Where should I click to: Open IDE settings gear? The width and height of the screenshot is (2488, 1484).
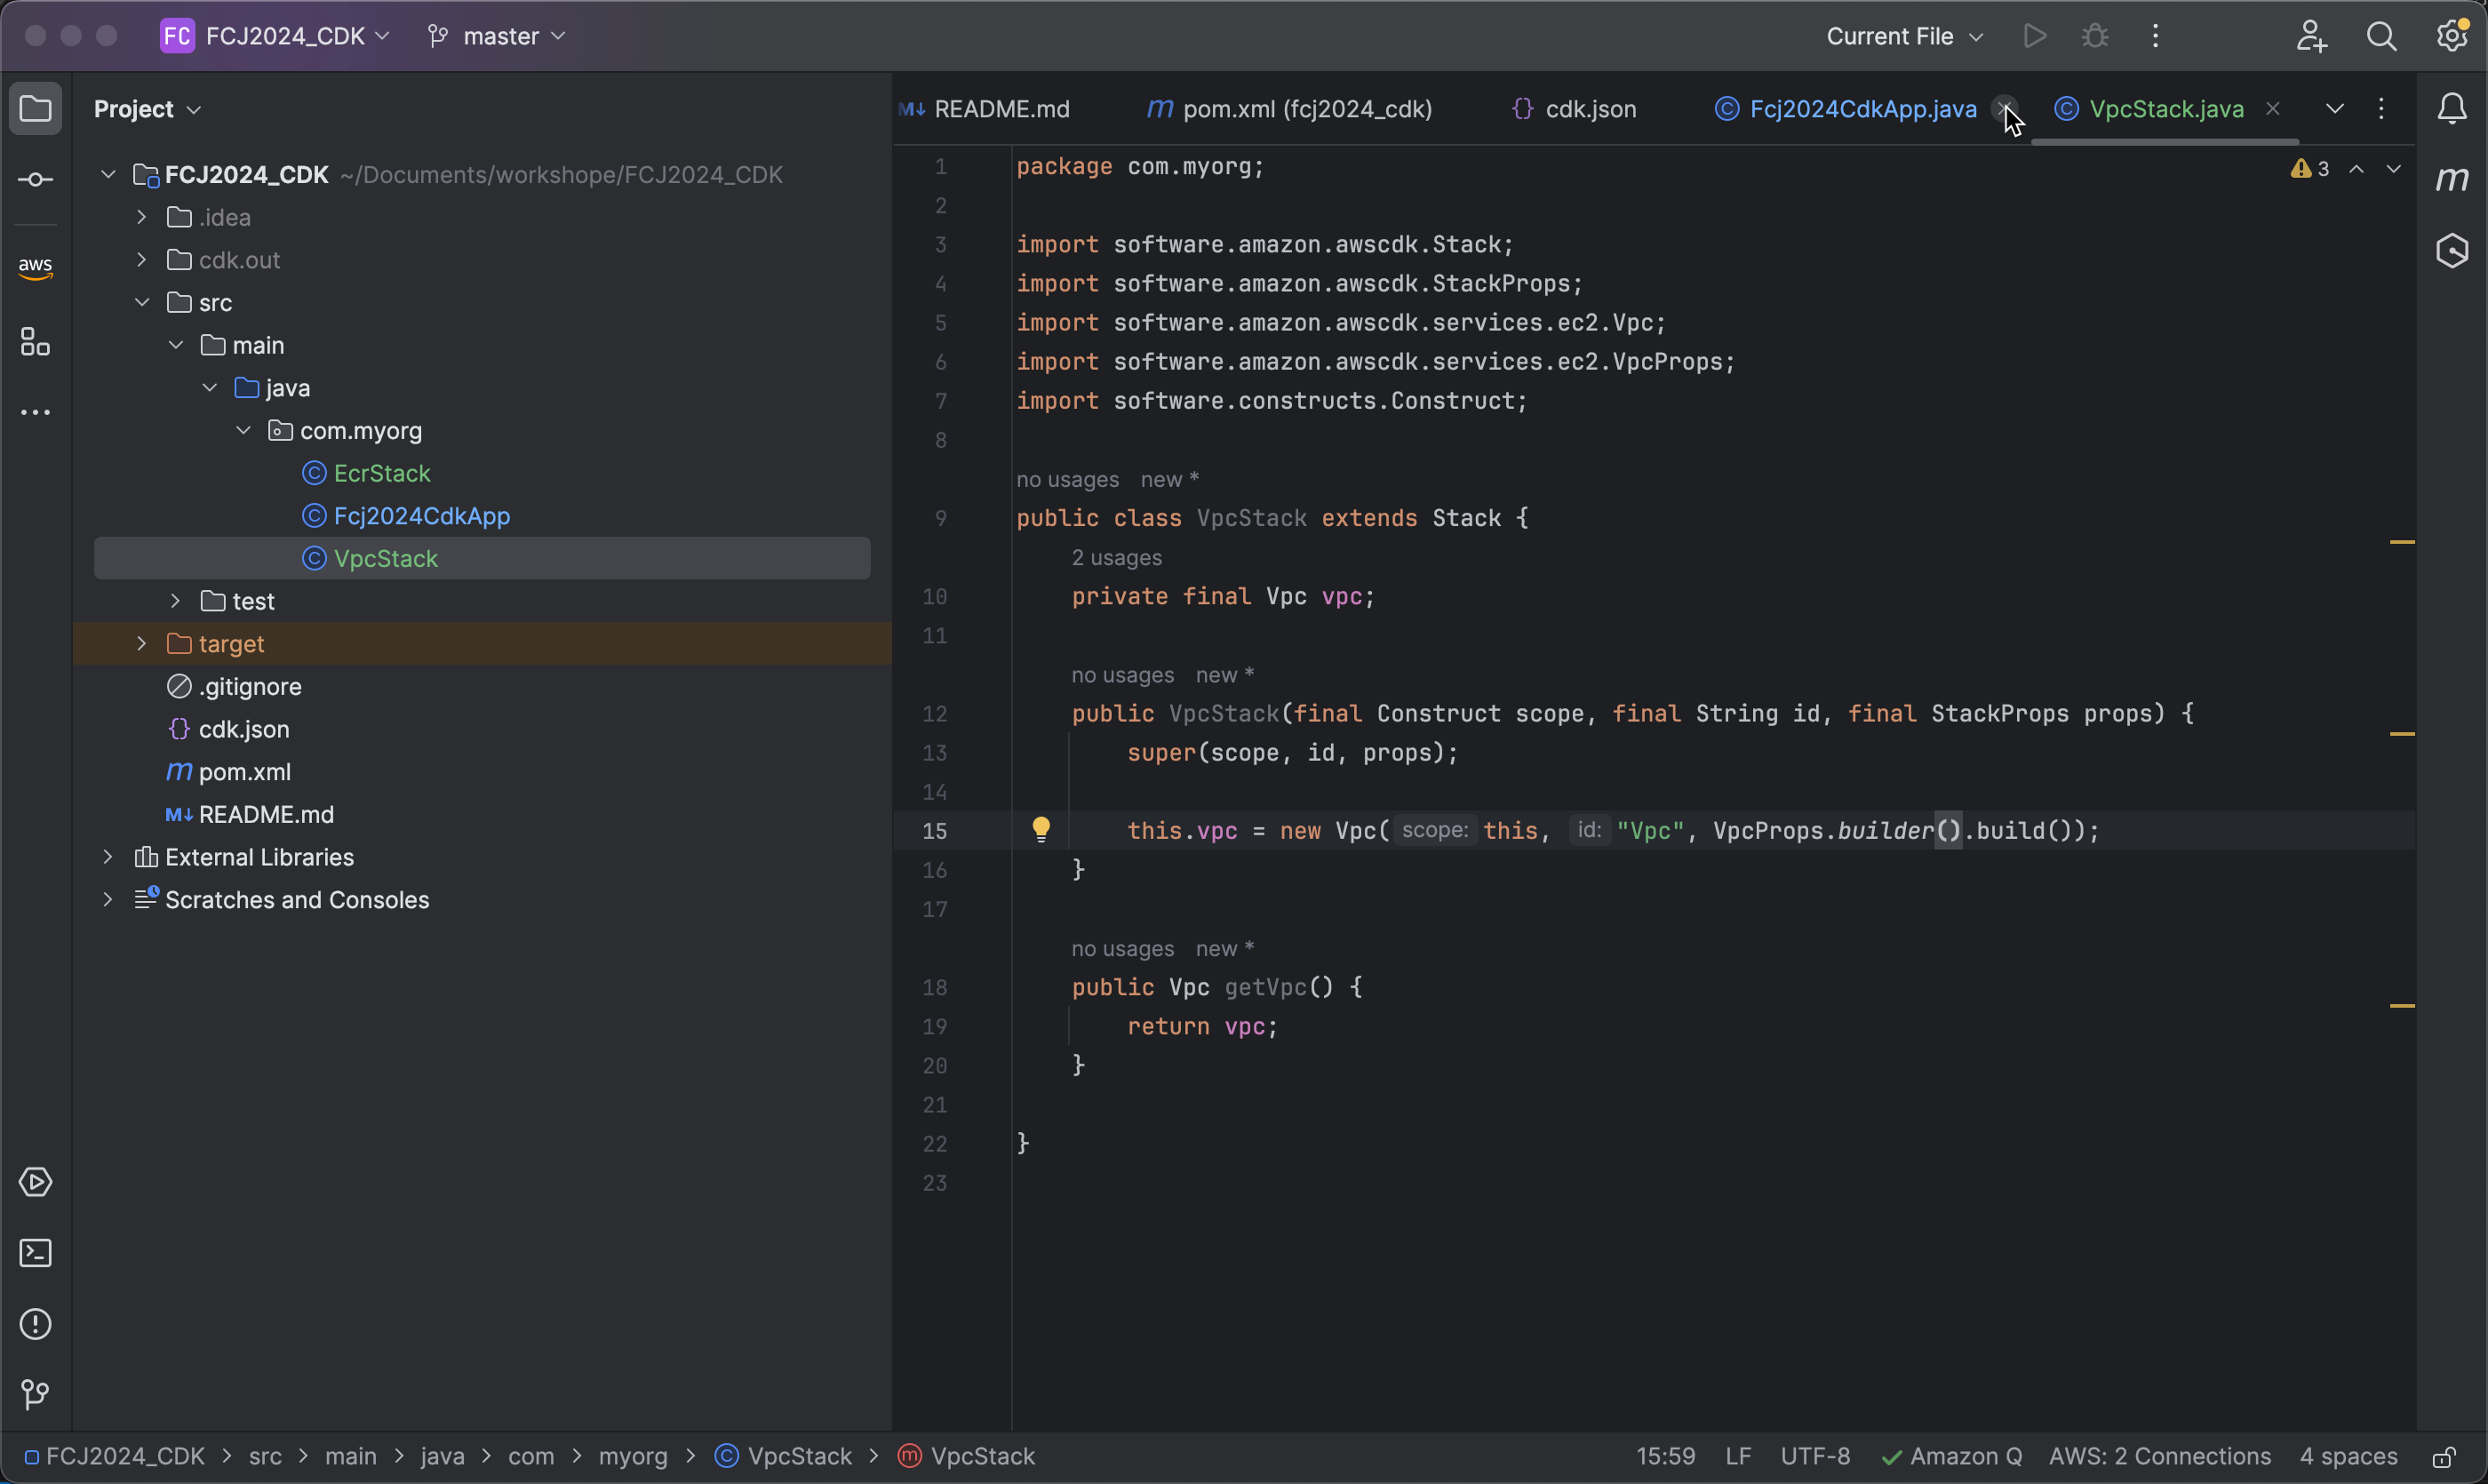(2452, 36)
